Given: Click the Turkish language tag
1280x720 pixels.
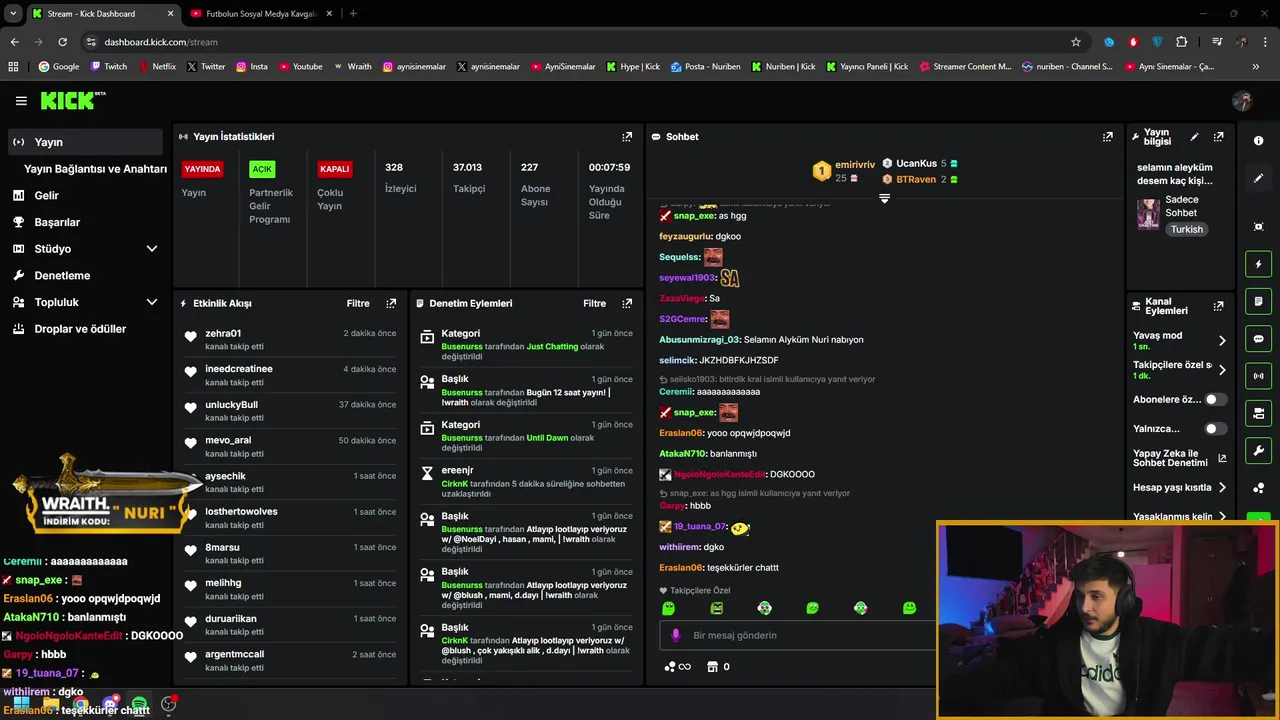Looking at the screenshot, I should point(1187,230).
